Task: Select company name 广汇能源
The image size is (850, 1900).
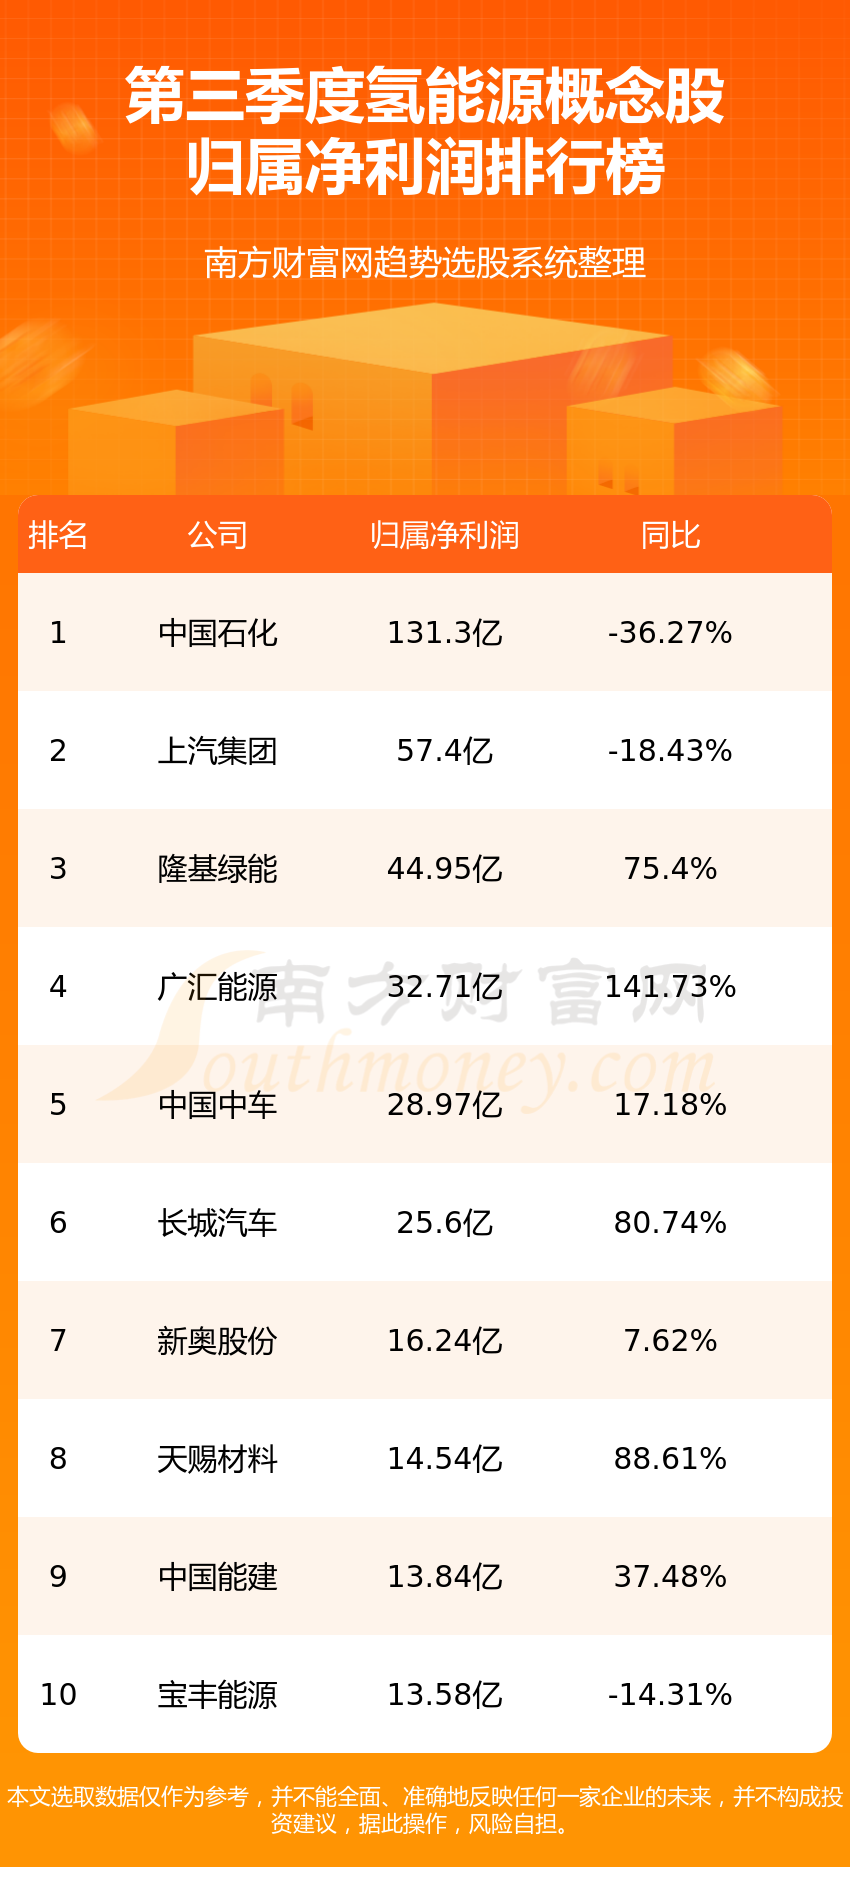Action: 217,987
